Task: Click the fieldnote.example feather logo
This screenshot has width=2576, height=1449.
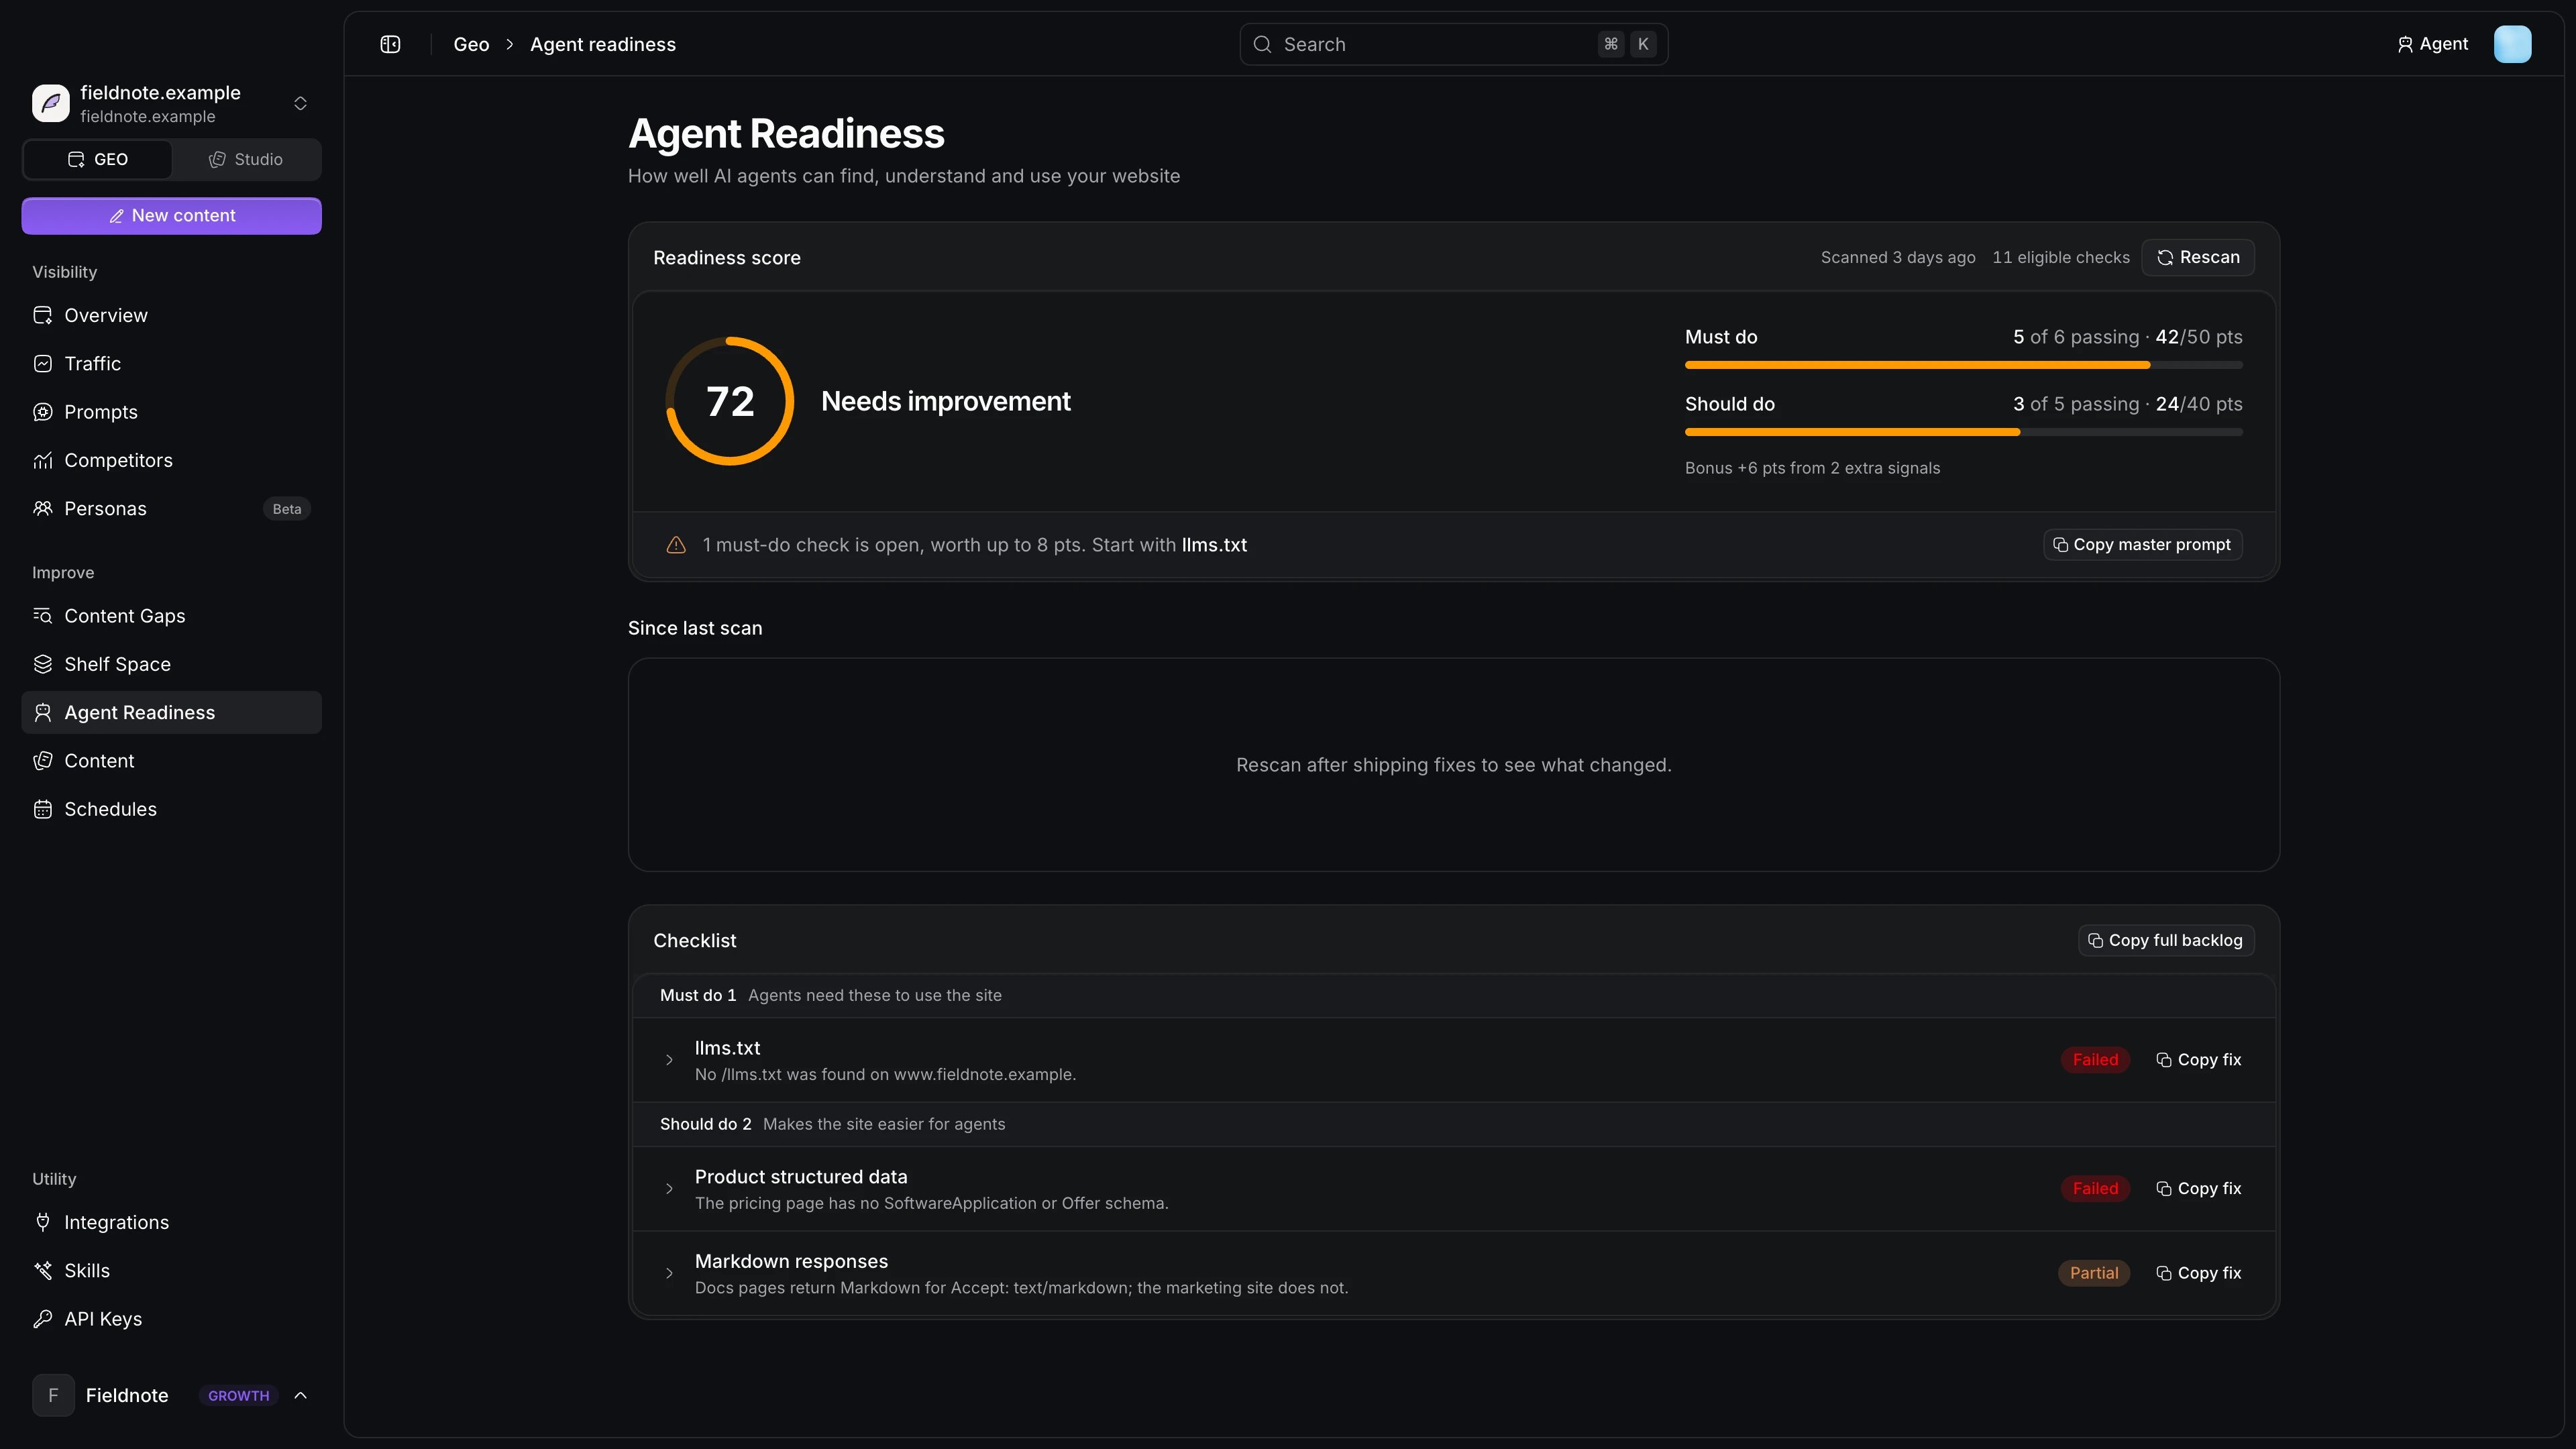Action: (x=51, y=103)
